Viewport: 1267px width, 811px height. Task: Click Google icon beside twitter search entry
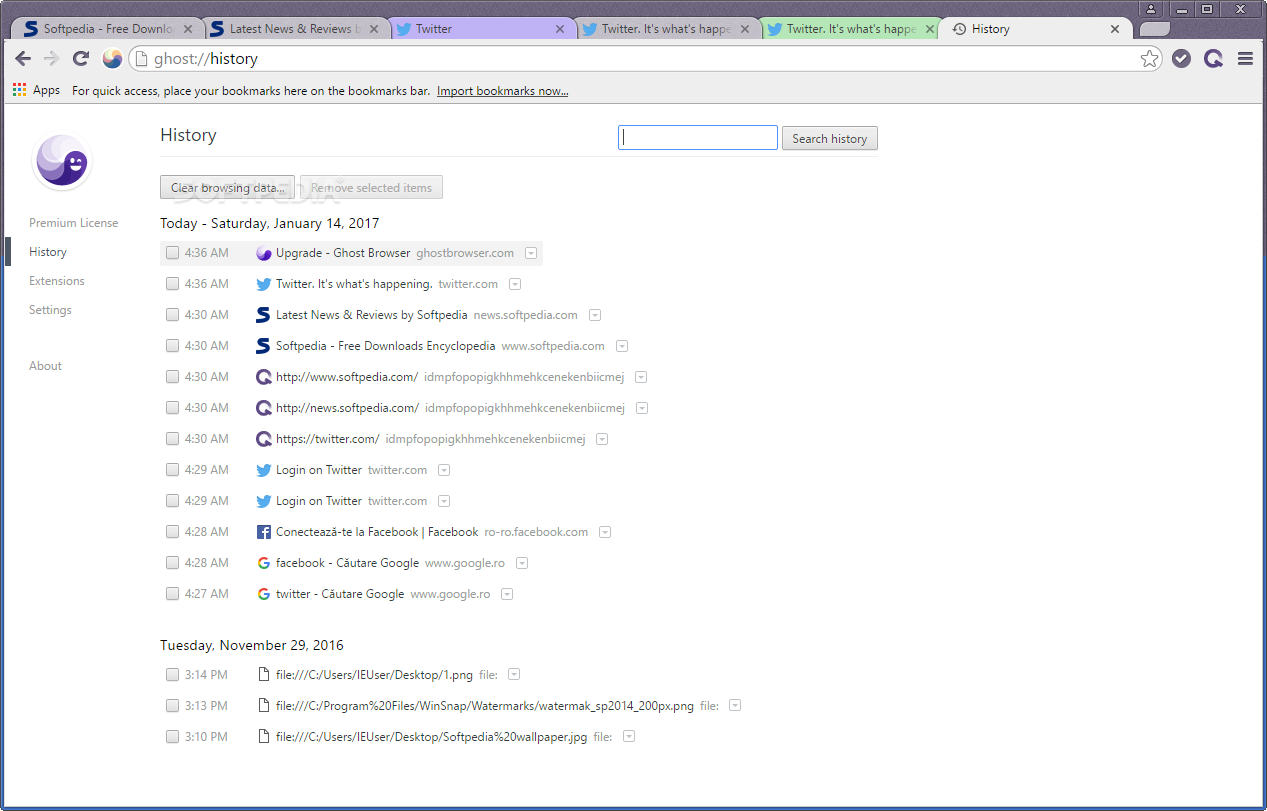pyautogui.click(x=264, y=594)
